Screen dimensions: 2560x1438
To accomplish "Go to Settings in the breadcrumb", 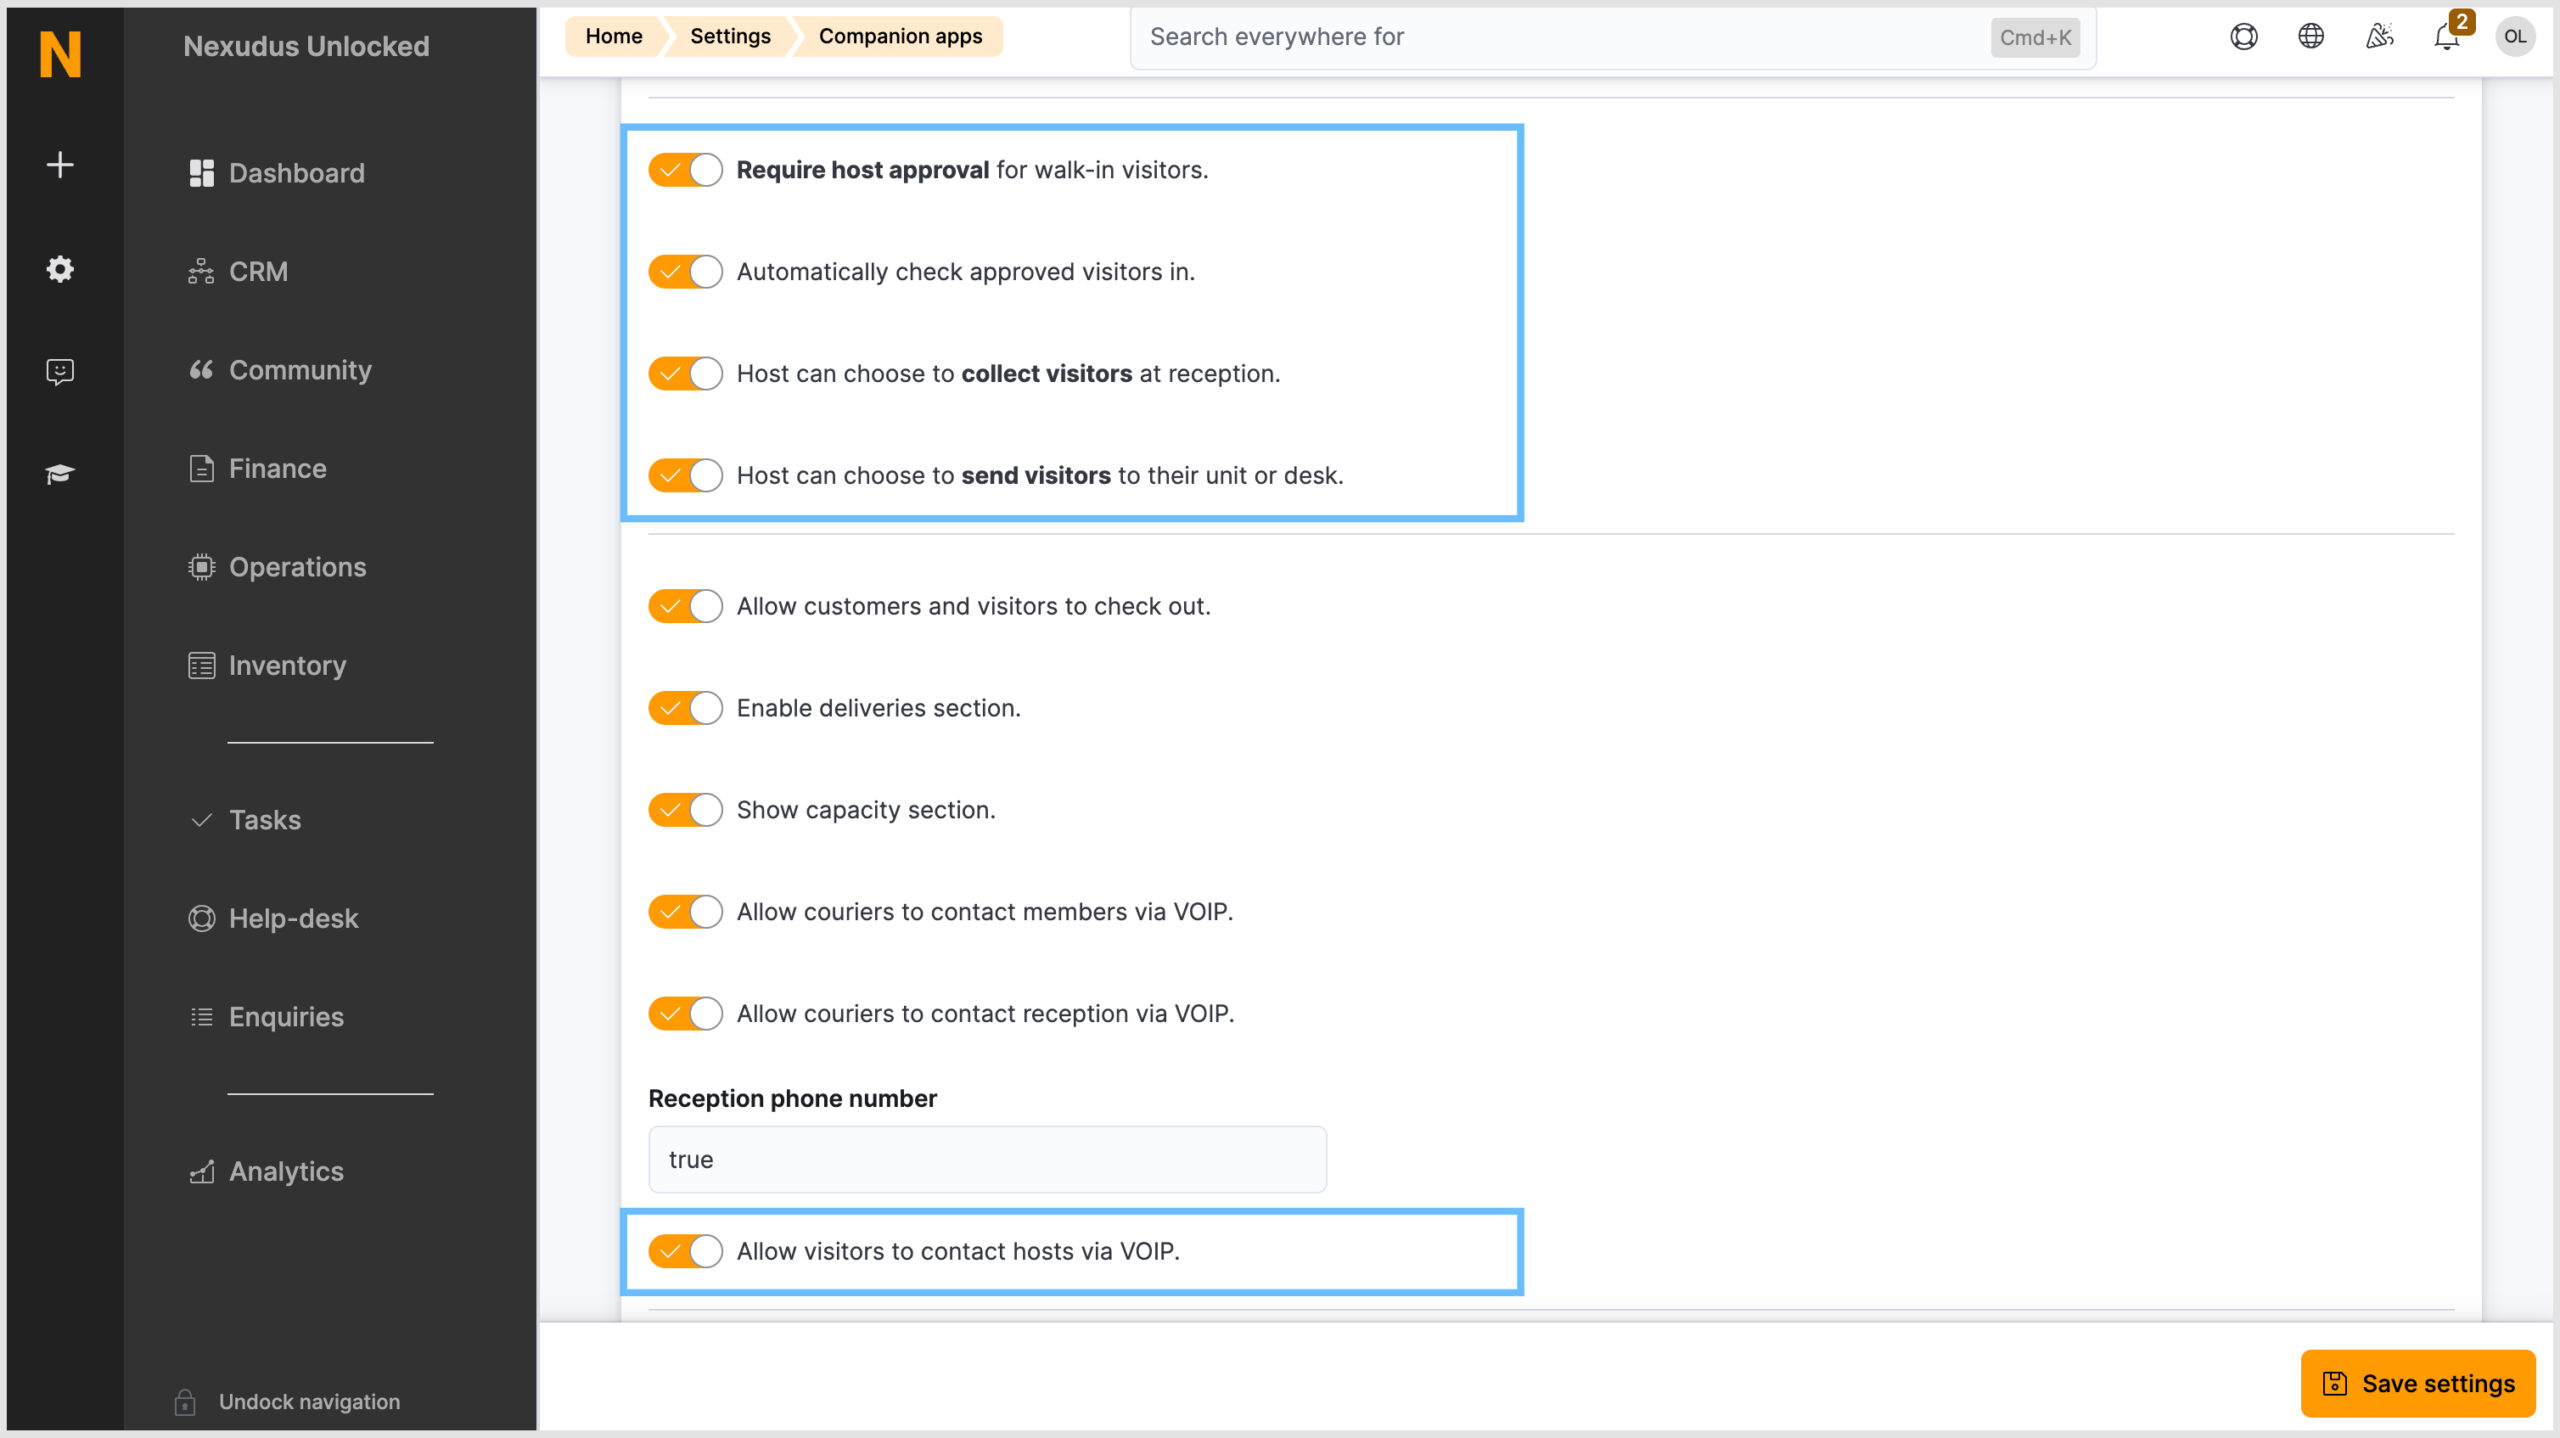I will 729,36.
